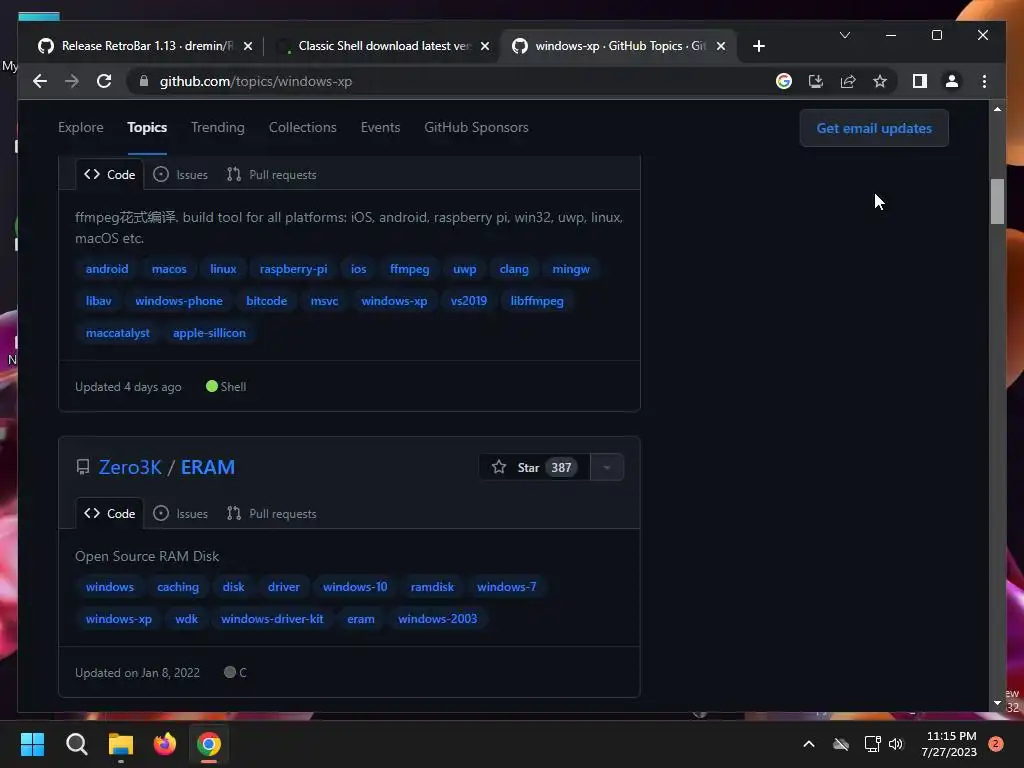The height and width of the screenshot is (768, 1024).
Task: Click the Chrome taskbar icon
Action: pos(209,744)
